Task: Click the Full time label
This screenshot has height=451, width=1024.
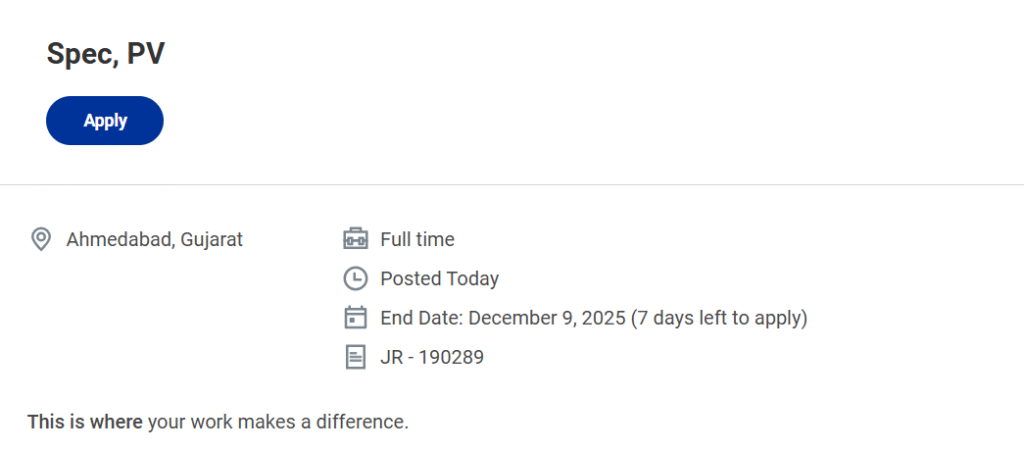Action: click(x=417, y=240)
